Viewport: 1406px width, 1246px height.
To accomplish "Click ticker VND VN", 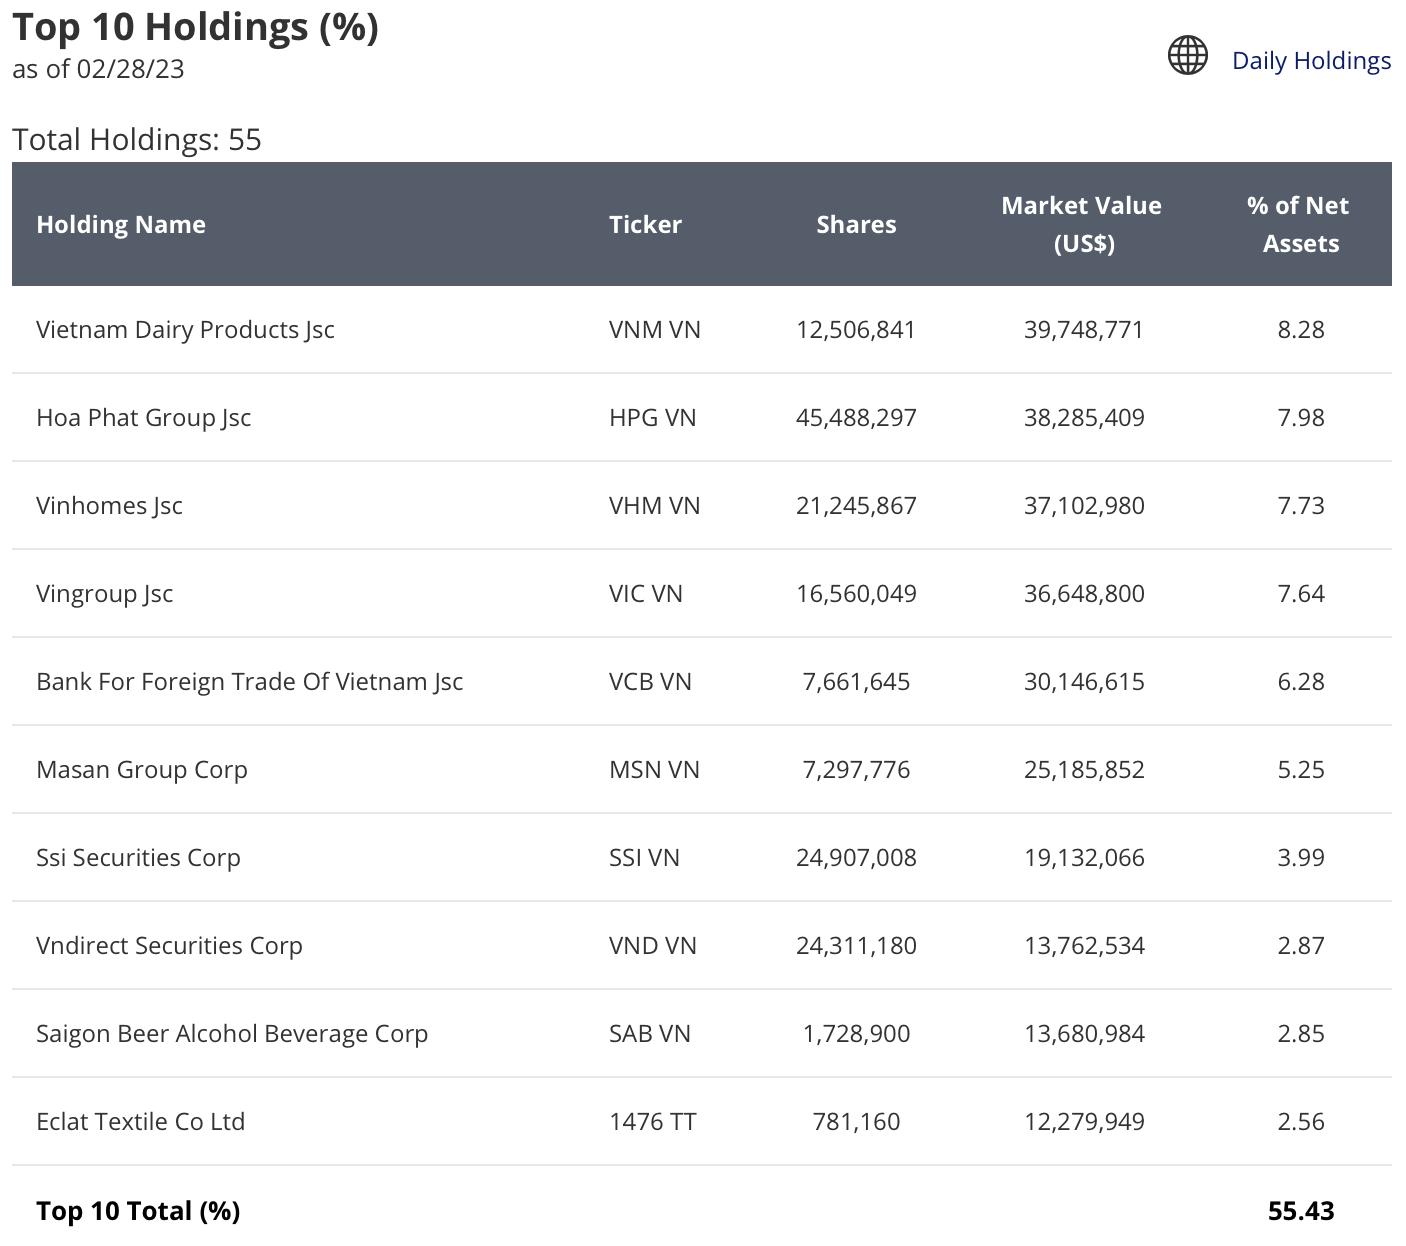I will (x=653, y=945).
